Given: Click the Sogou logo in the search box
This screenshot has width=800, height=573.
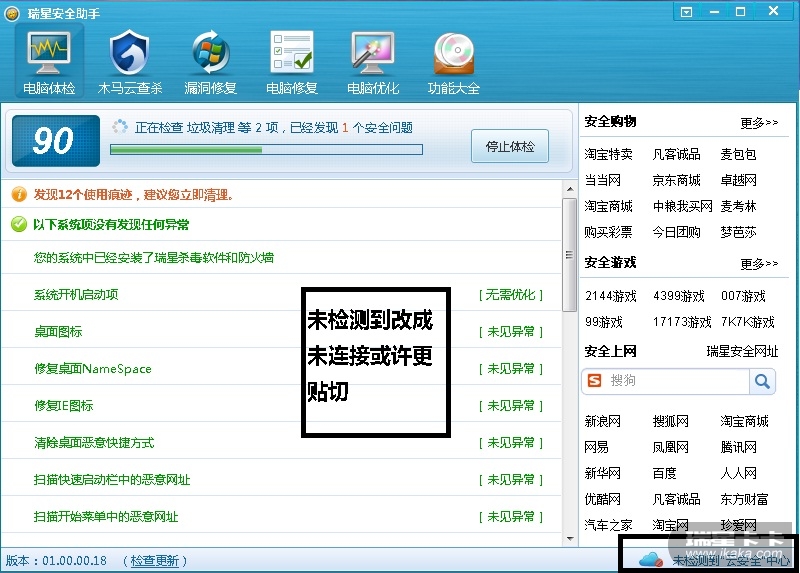Looking at the screenshot, I should pos(594,380).
